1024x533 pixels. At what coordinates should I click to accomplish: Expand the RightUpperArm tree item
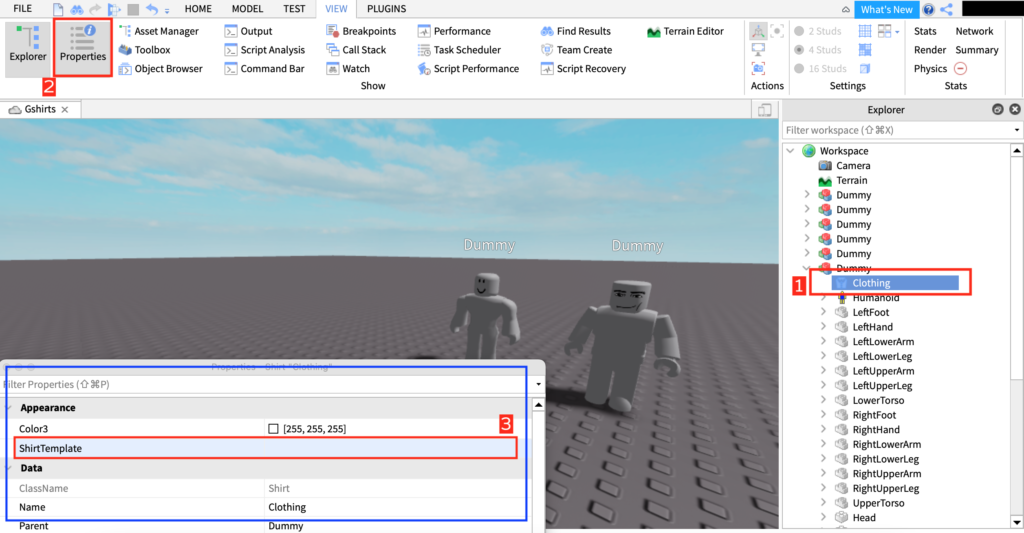(823, 474)
